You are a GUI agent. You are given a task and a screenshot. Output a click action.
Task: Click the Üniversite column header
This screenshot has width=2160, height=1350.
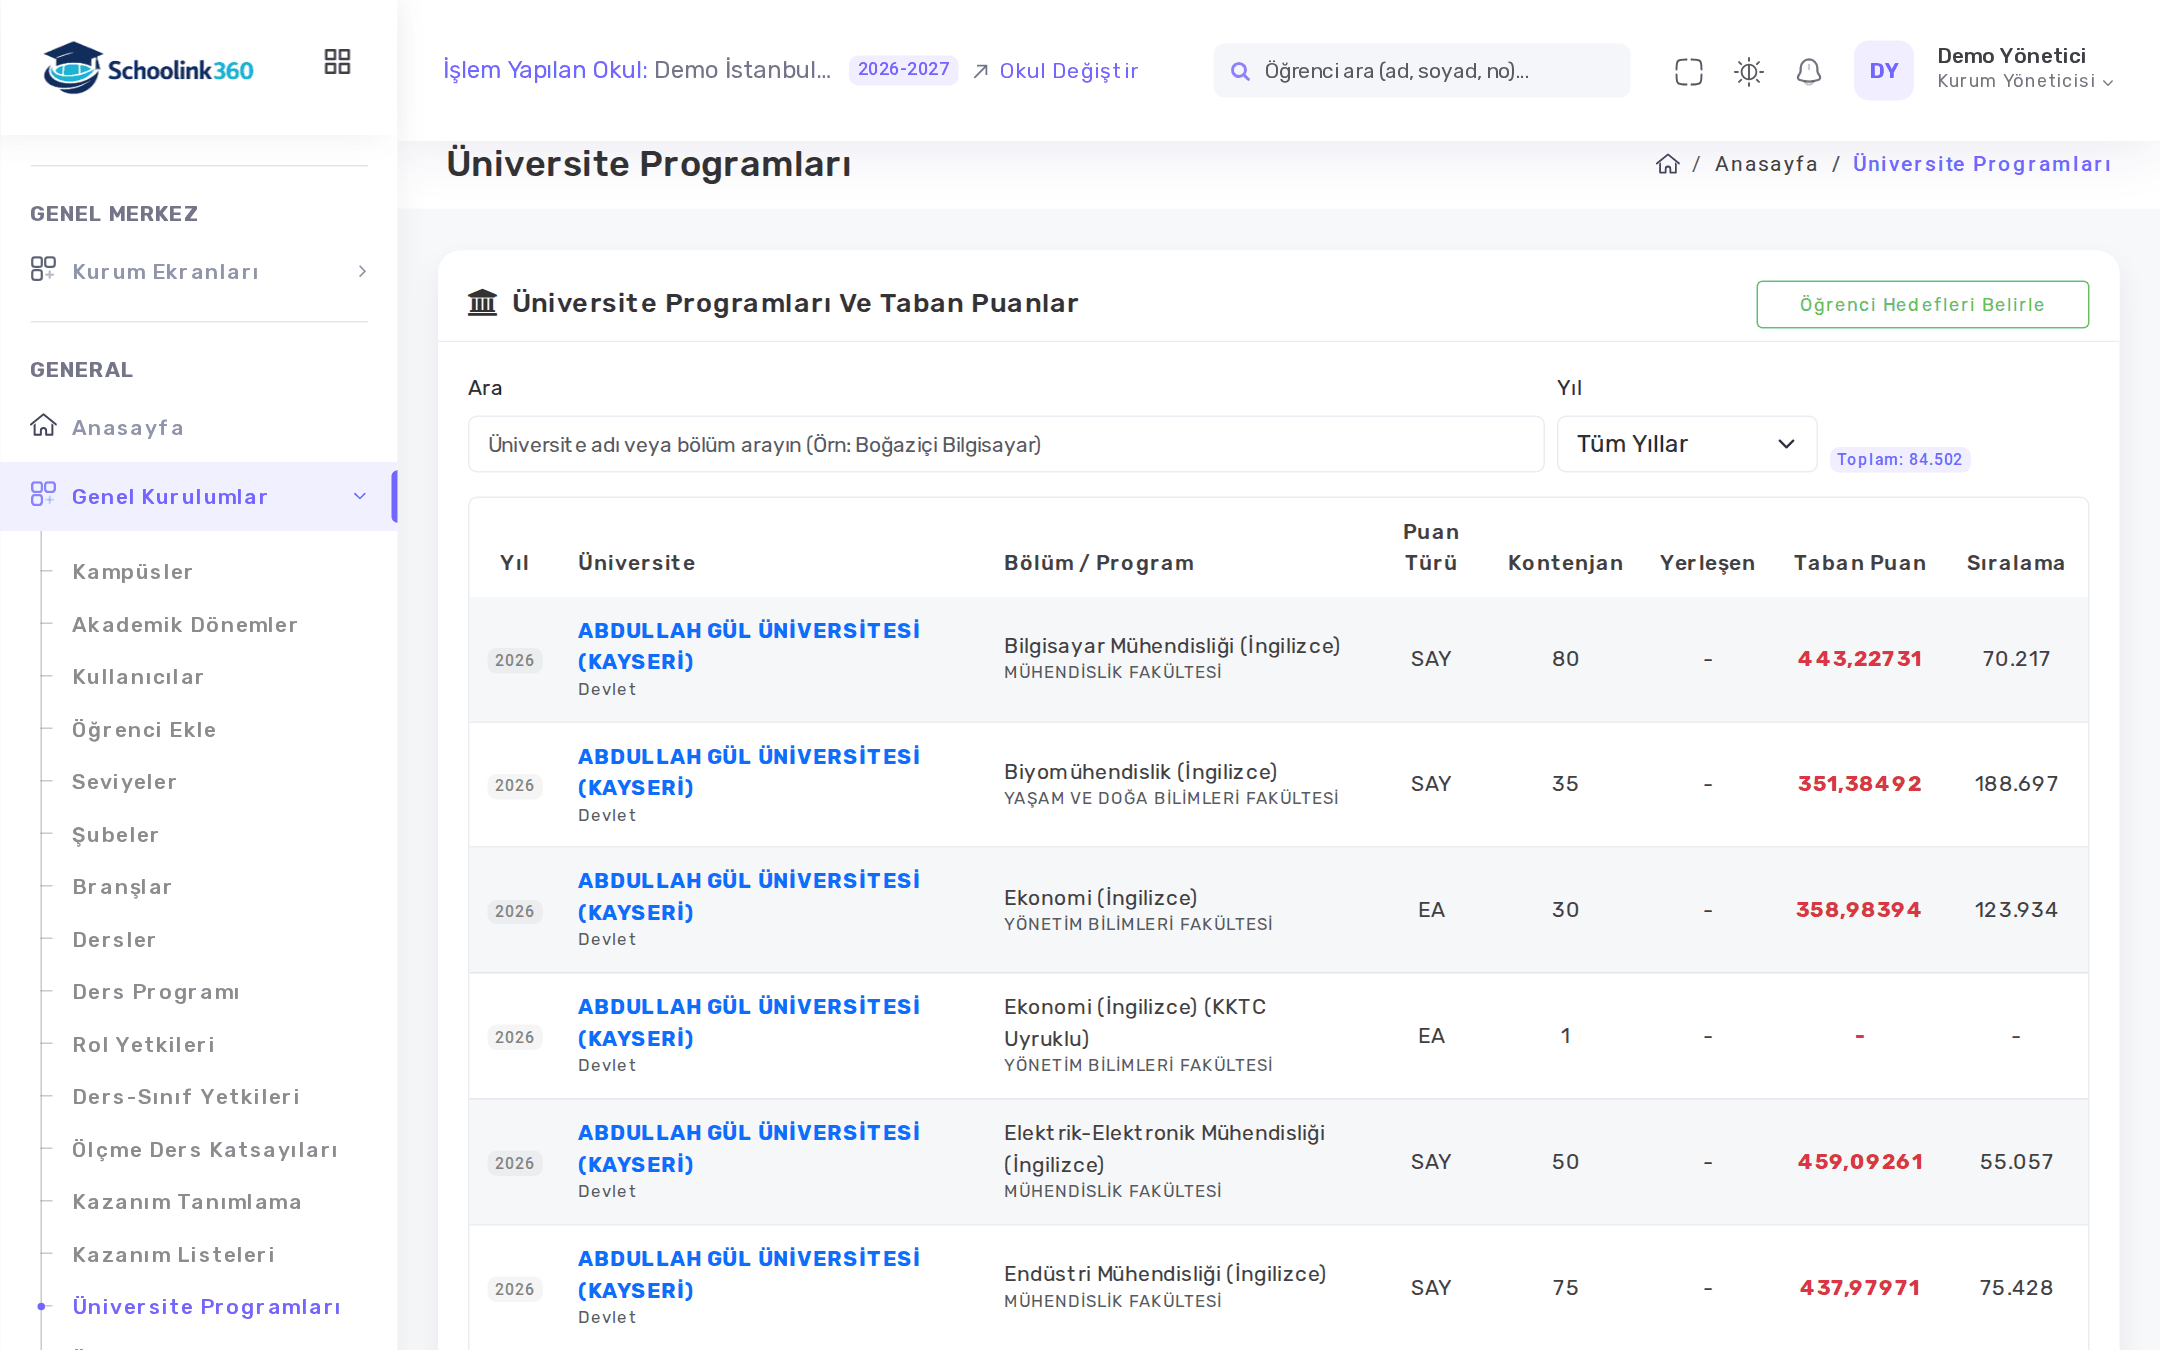636,563
